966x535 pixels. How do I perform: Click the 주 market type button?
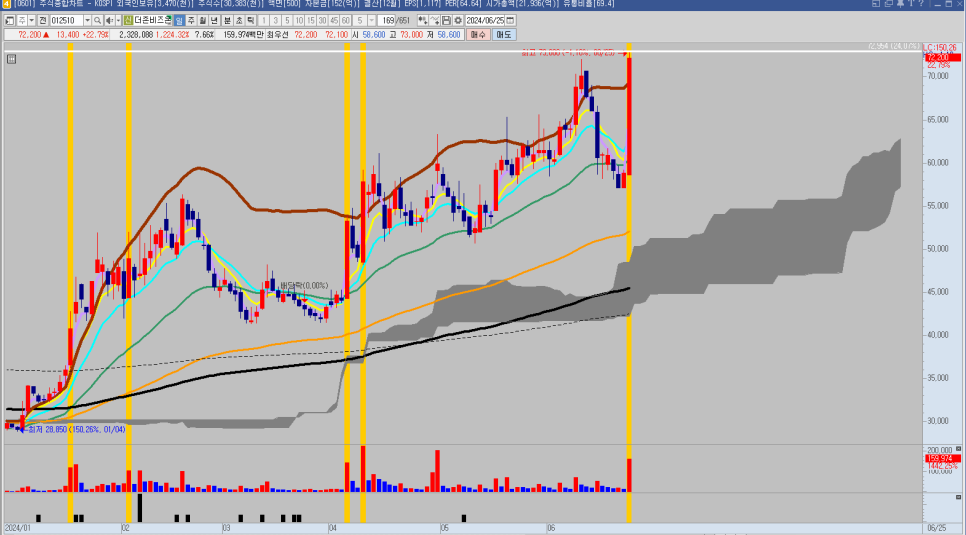point(22,20)
